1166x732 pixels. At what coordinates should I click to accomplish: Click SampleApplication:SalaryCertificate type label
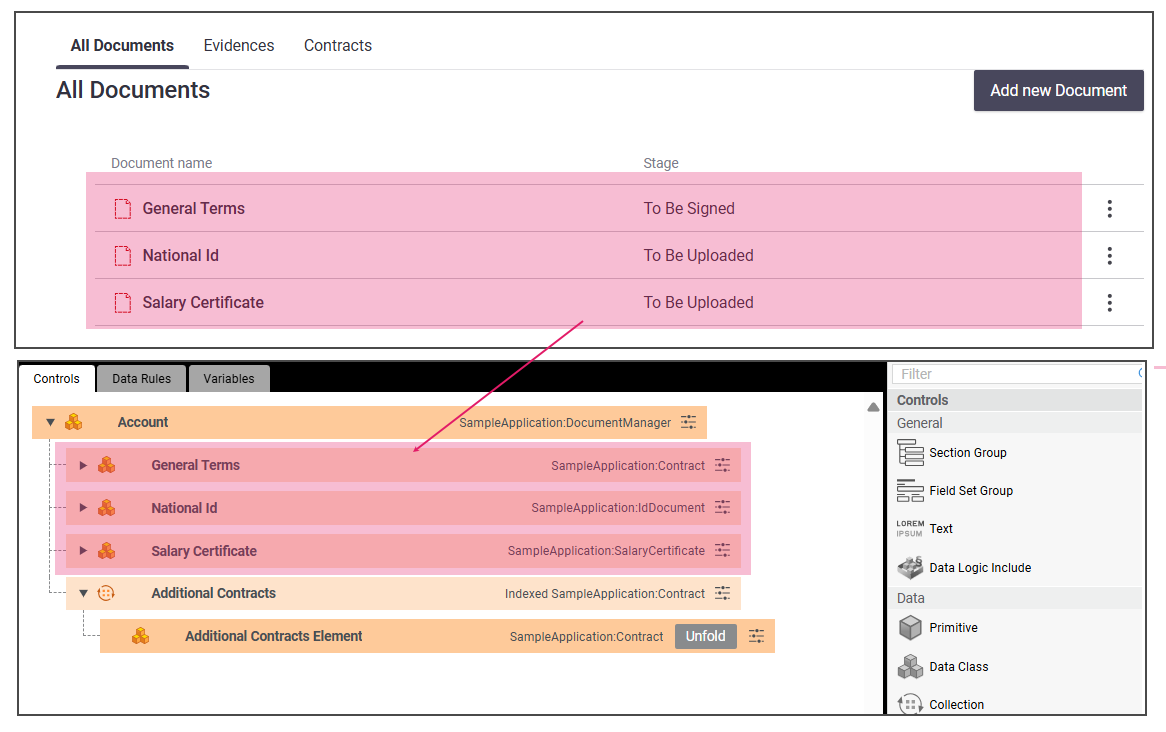[x=606, y=550]
